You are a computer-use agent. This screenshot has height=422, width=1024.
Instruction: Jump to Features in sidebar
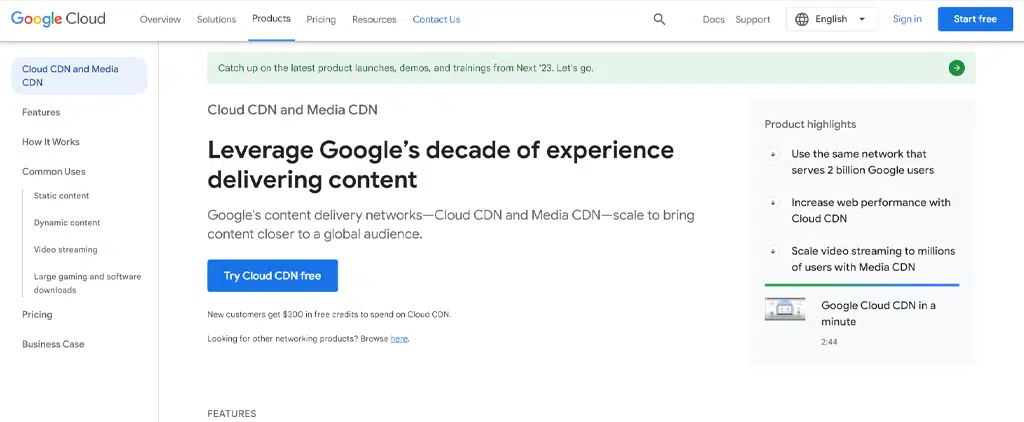click(41, 112)
